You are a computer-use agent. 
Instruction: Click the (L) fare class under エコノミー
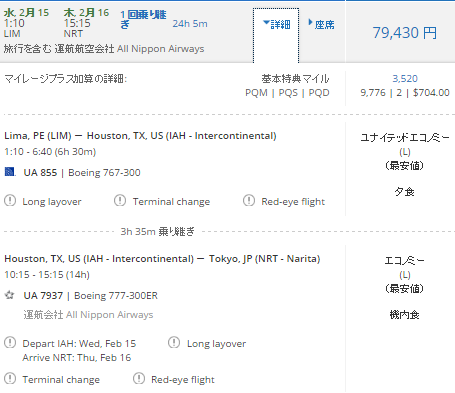tap(405, 275)
